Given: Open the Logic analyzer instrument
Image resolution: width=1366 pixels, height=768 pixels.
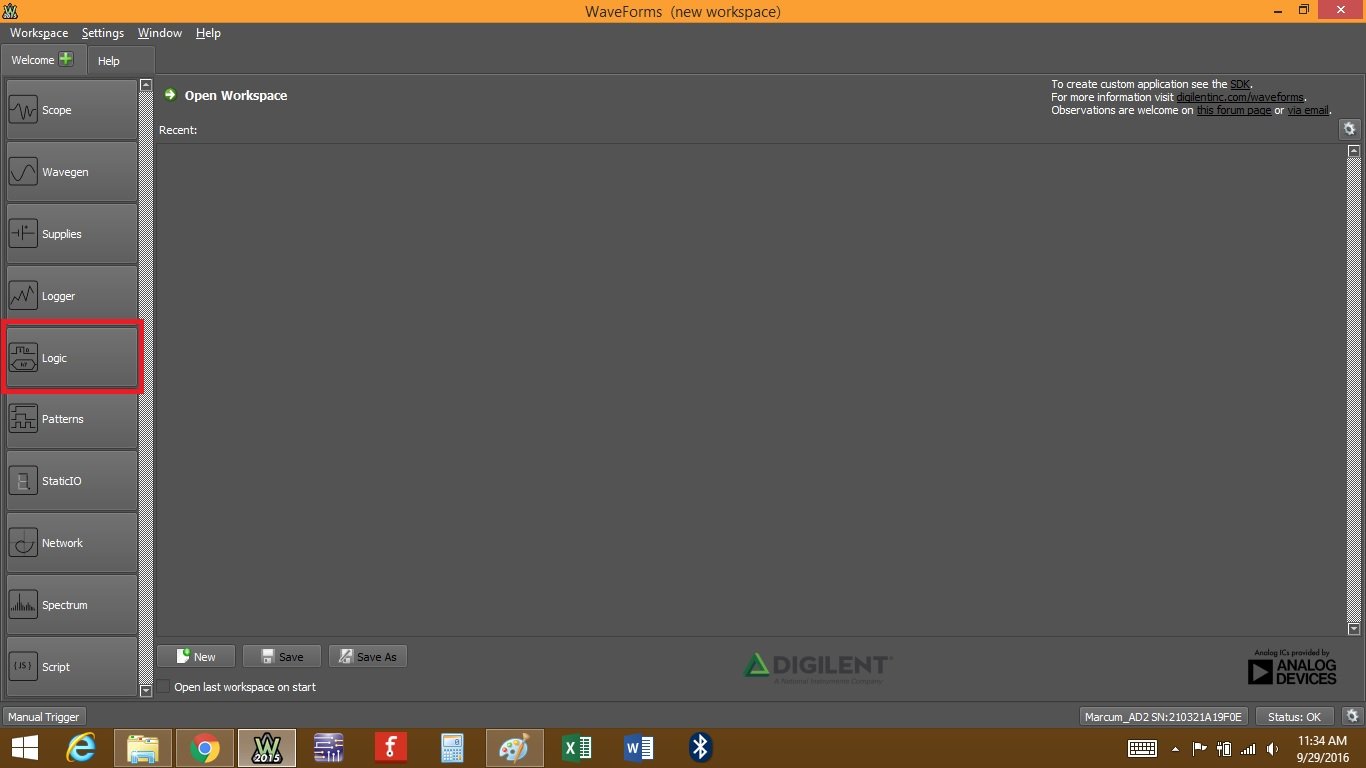Looking at the screenshot, I should point(72,357).
